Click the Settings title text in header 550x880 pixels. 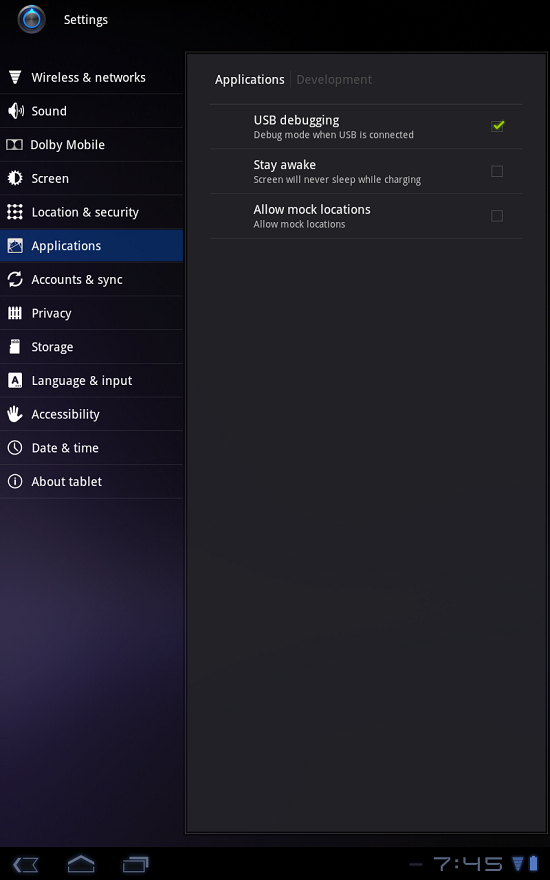86,20
